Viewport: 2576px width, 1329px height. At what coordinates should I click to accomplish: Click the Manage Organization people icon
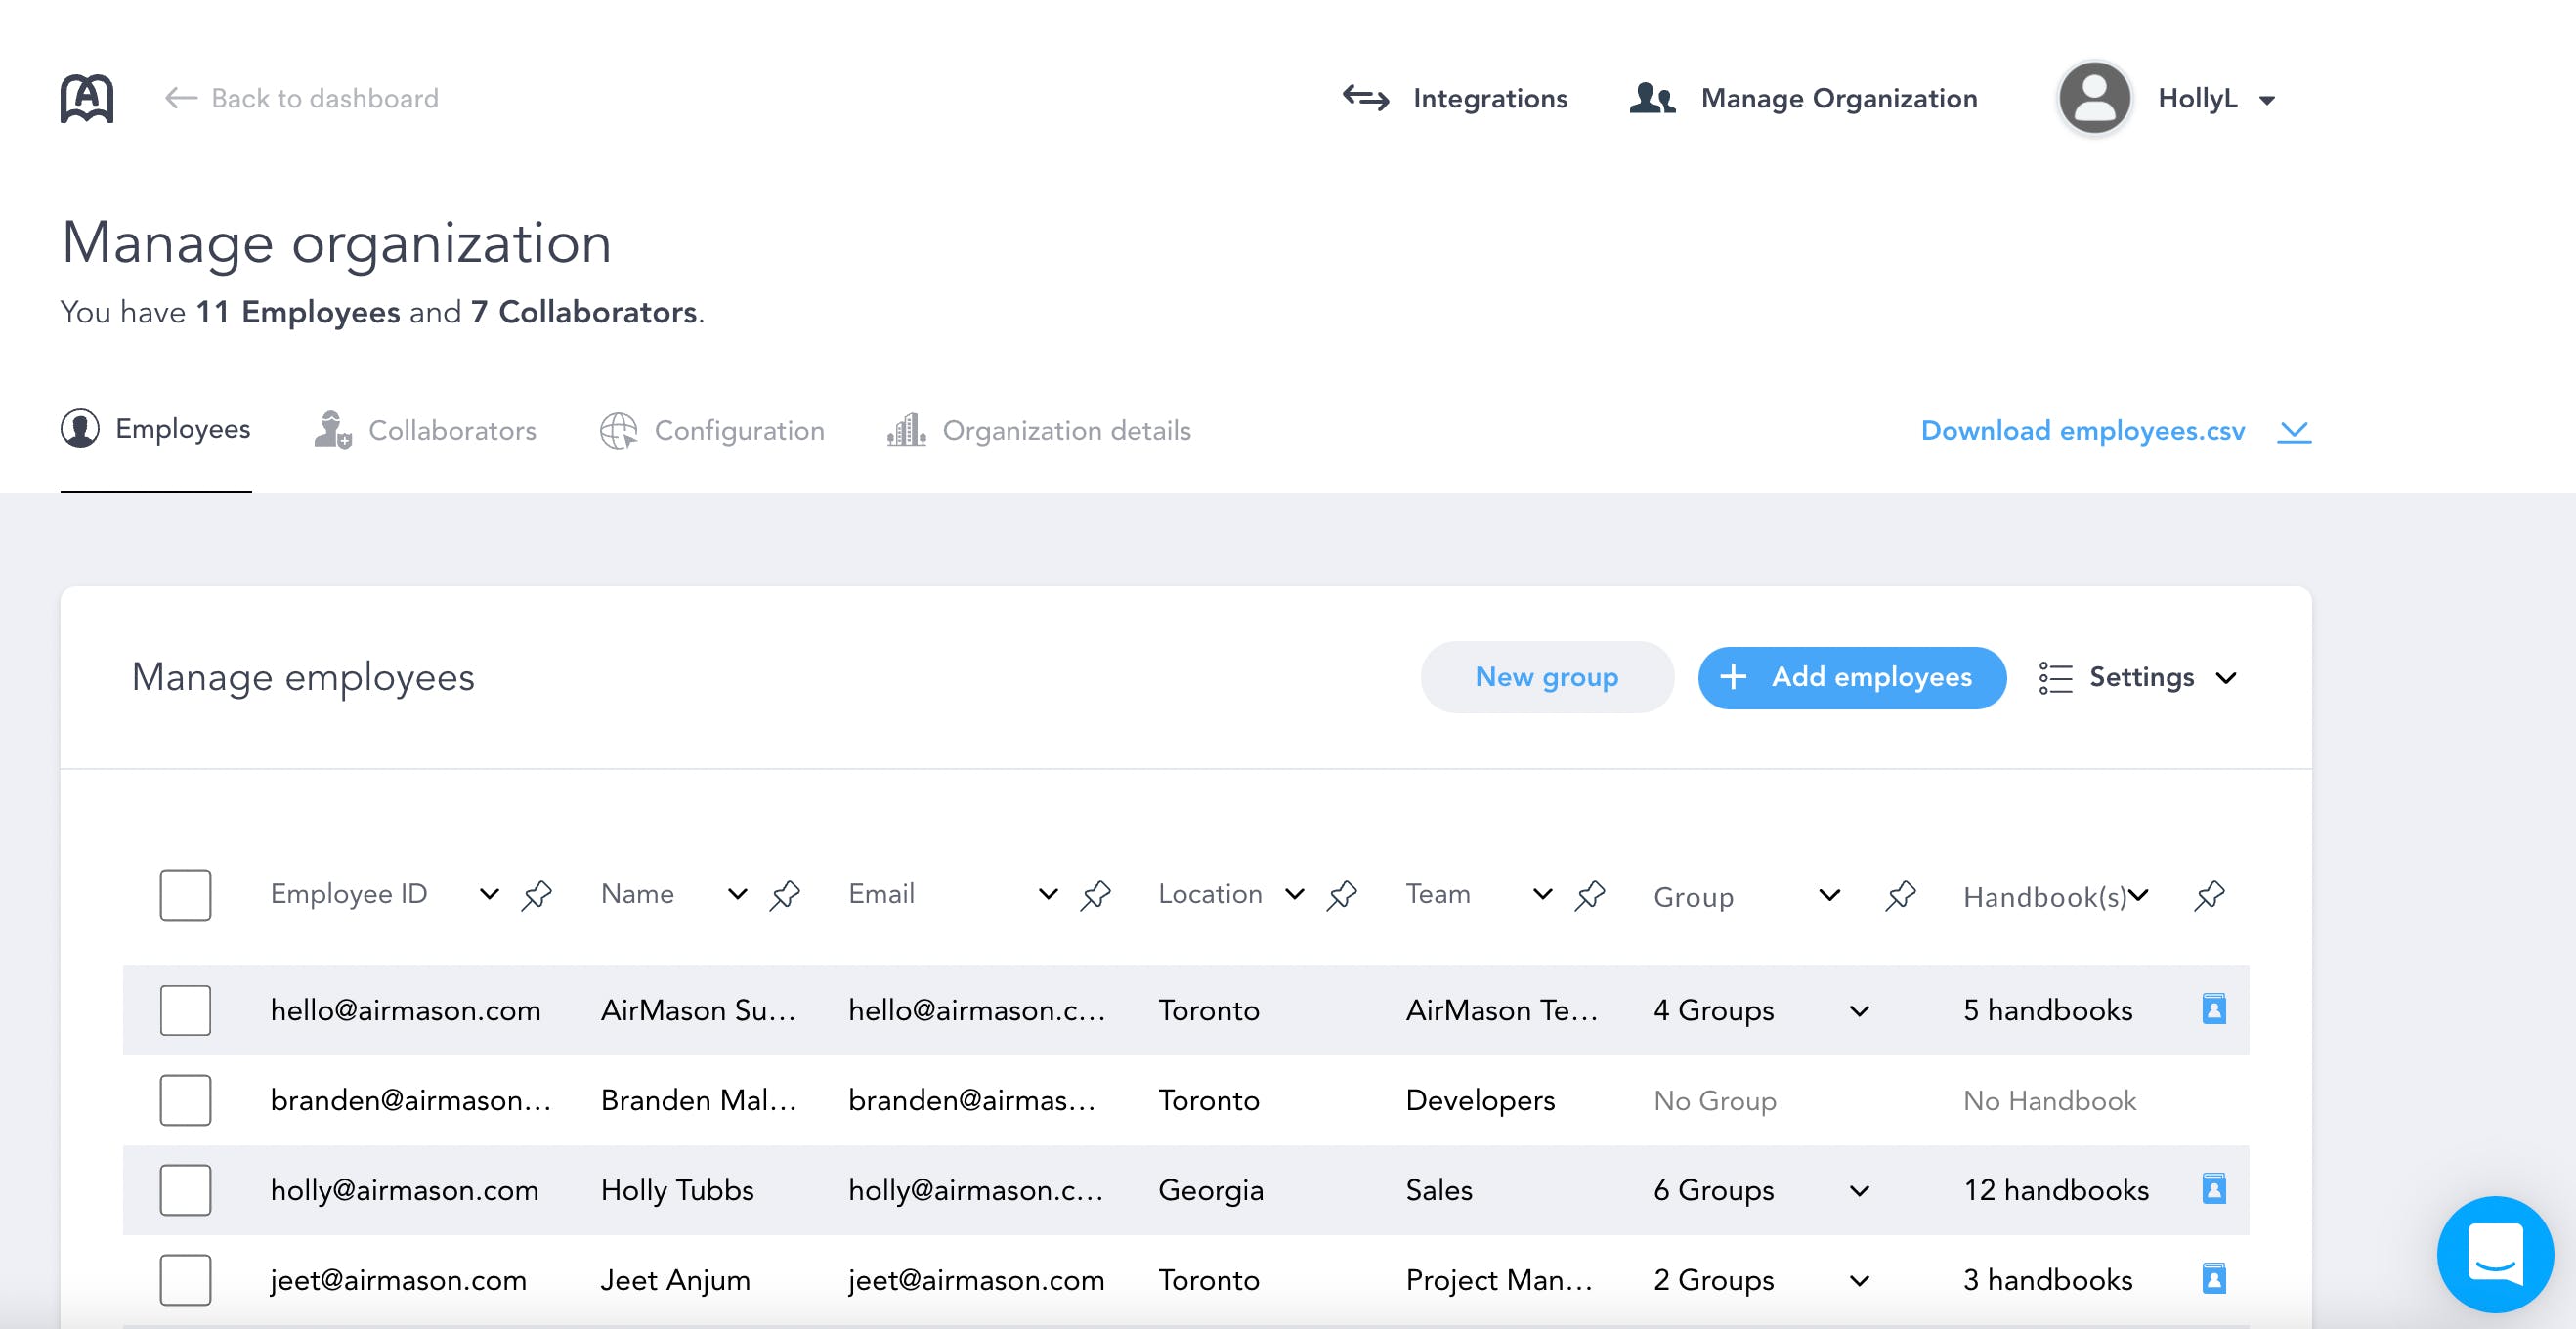(1652, 98)
